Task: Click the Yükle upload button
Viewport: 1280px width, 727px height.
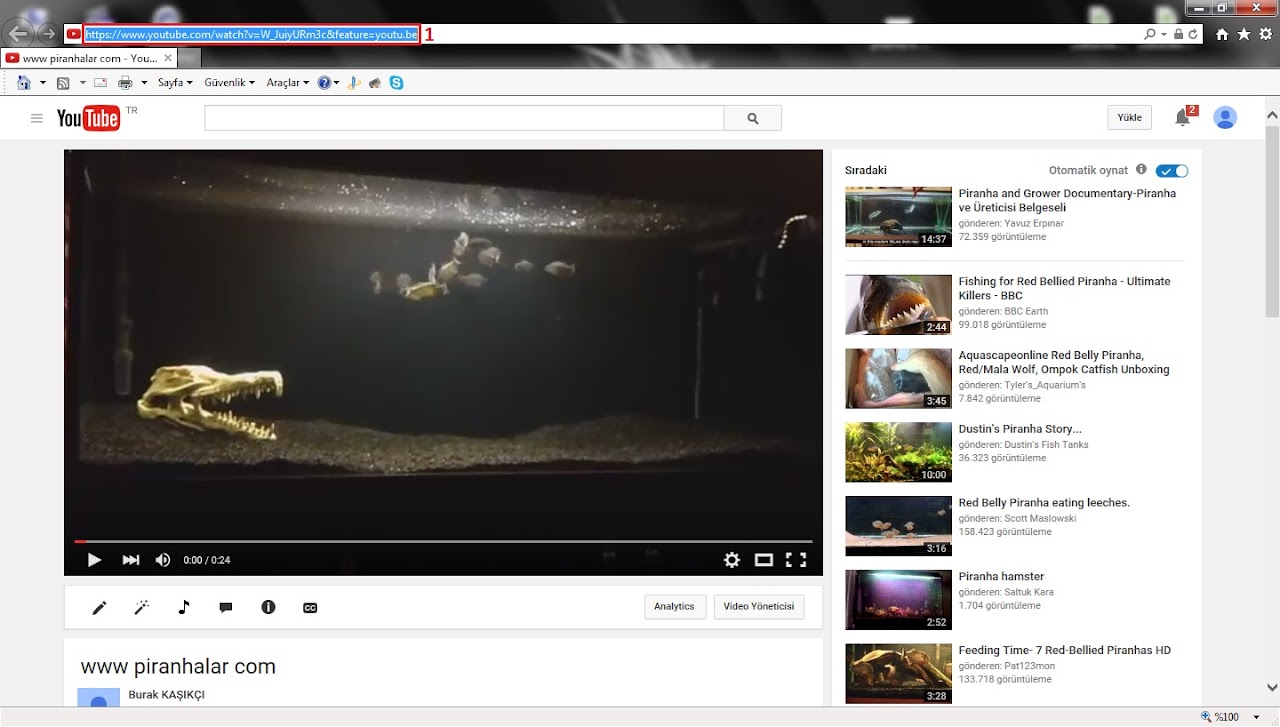Action: pyautogui.click(x=1129, y=118)
